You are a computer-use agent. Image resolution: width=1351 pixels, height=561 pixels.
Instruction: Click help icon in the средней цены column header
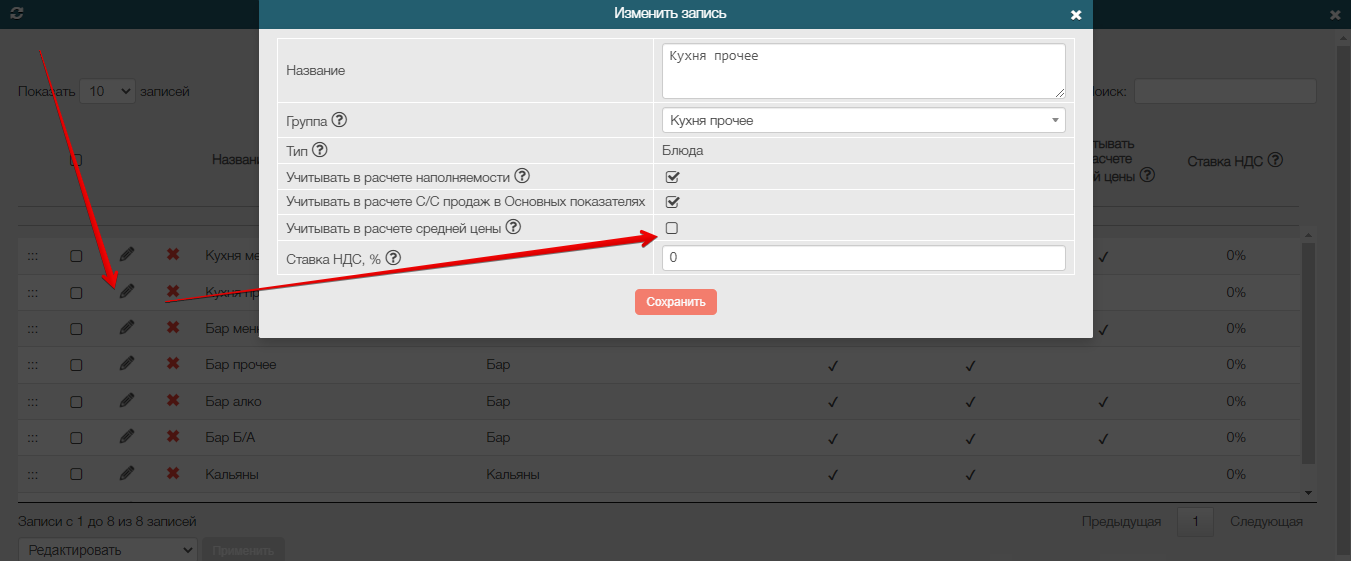1148,174
